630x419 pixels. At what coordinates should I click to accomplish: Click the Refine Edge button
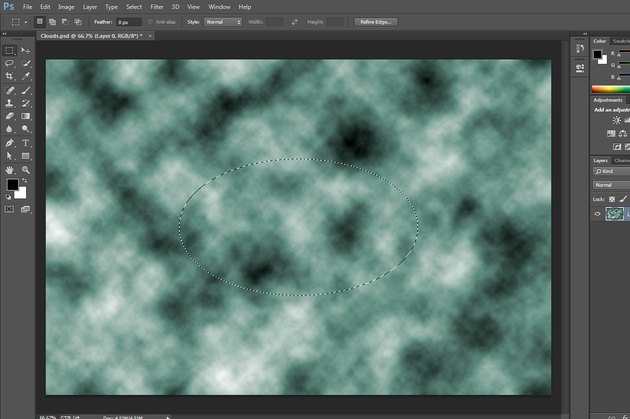pyautogui.click(x=376, y=22)
